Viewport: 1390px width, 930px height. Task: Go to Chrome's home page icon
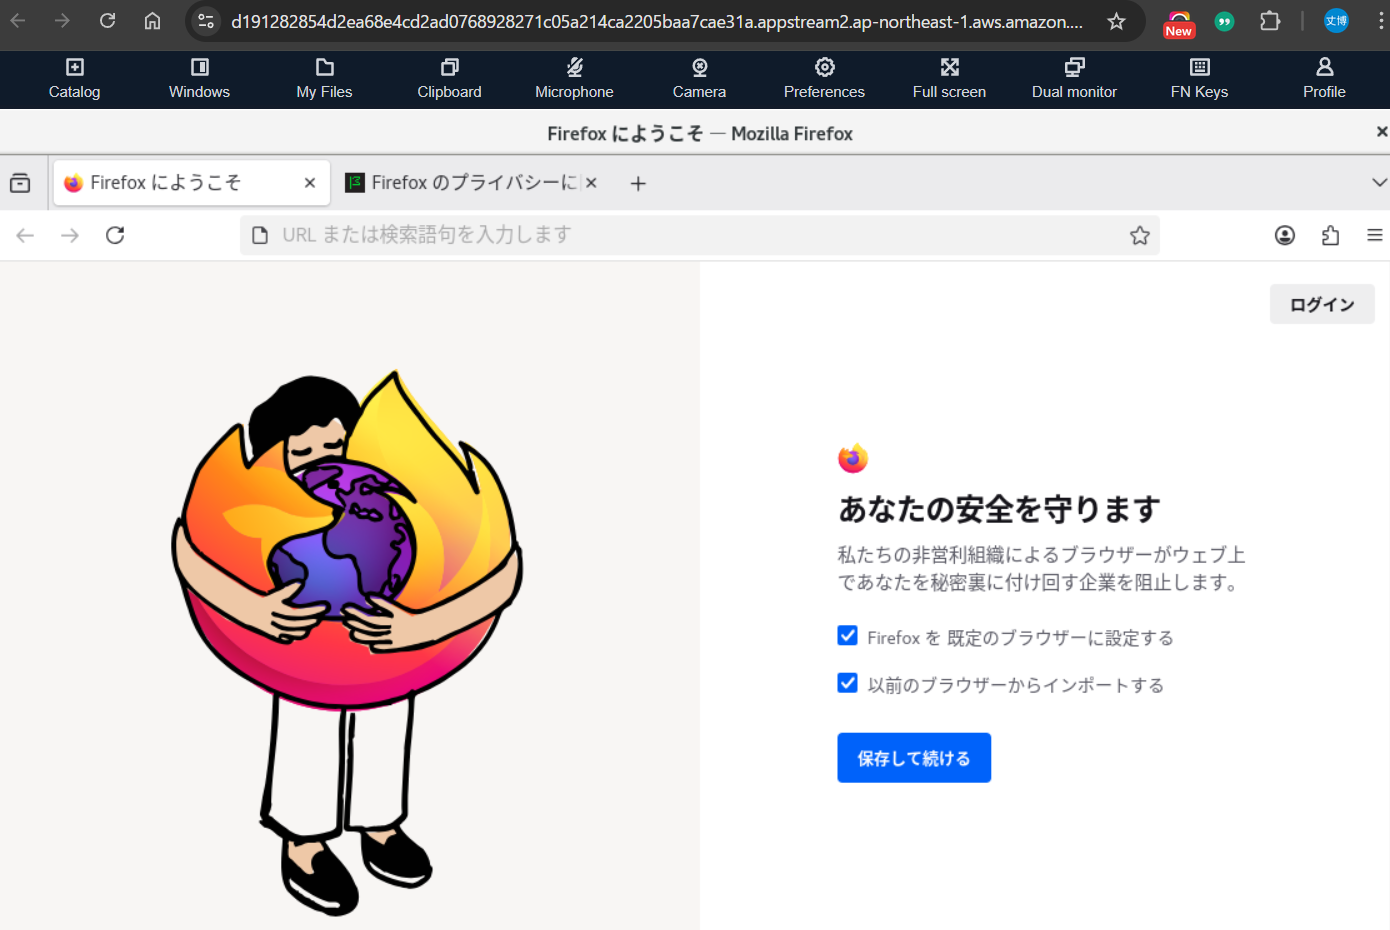pyautogui.click(x=152, y=21)
